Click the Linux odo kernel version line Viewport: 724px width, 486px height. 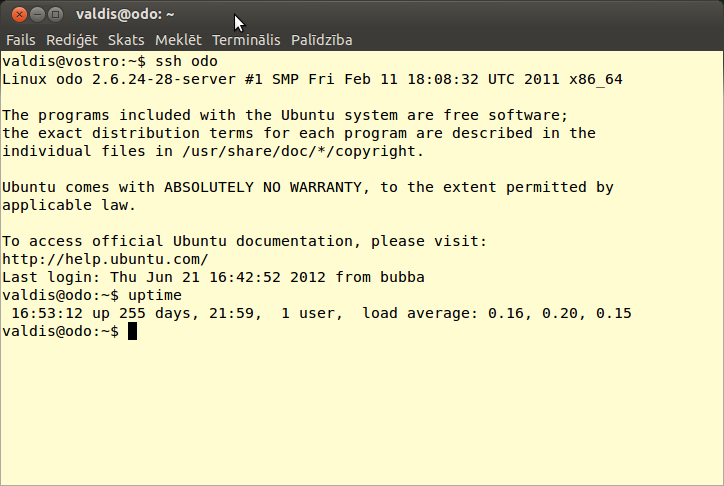(x=312, y=79)
